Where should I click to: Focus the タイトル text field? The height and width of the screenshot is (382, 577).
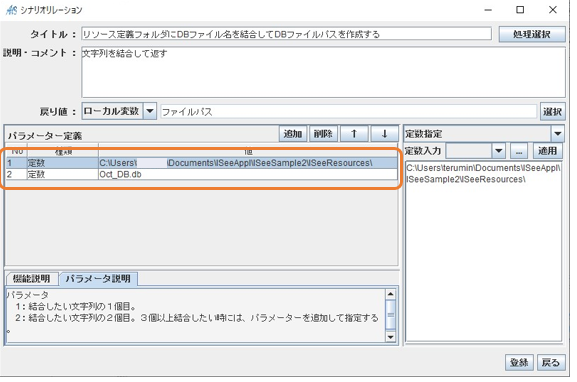click(x=286, y=34)
